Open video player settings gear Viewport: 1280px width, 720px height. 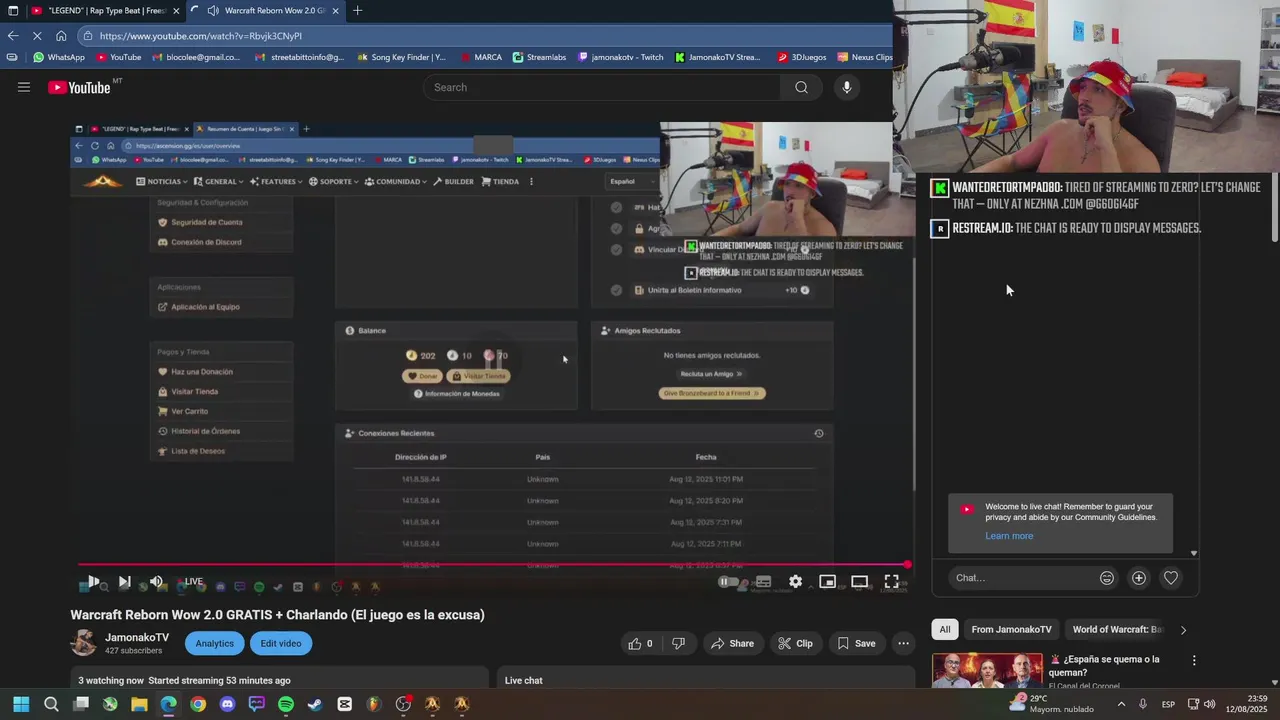pos(795,581)
